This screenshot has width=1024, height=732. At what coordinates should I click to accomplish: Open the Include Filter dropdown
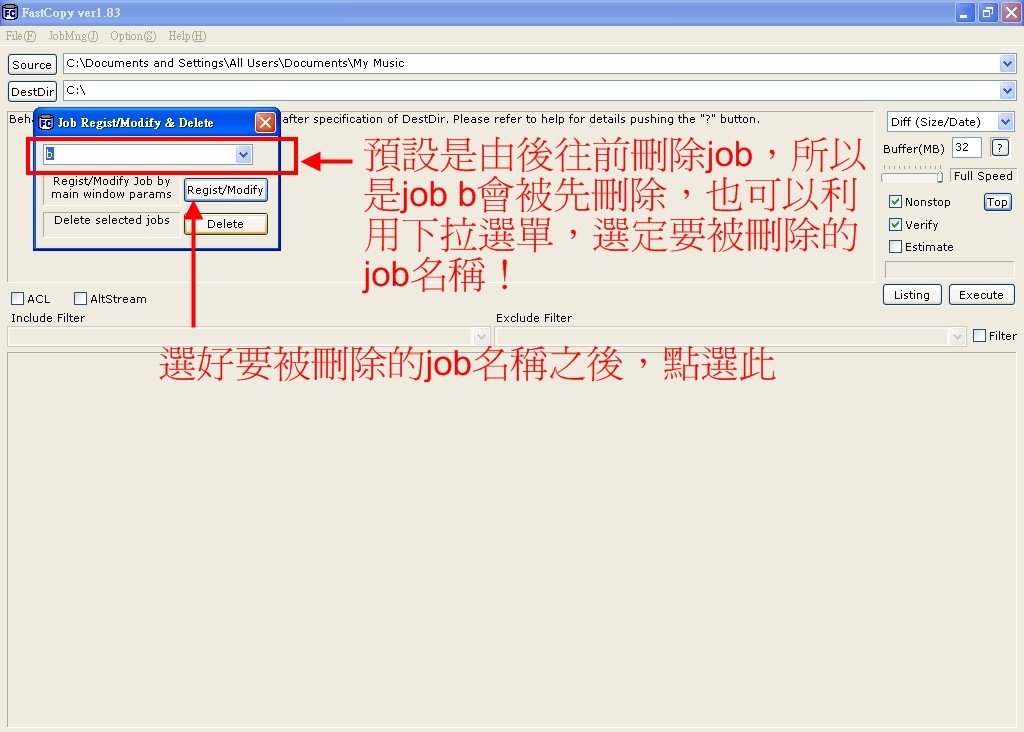pyautogui.click(x=481, y=337)
